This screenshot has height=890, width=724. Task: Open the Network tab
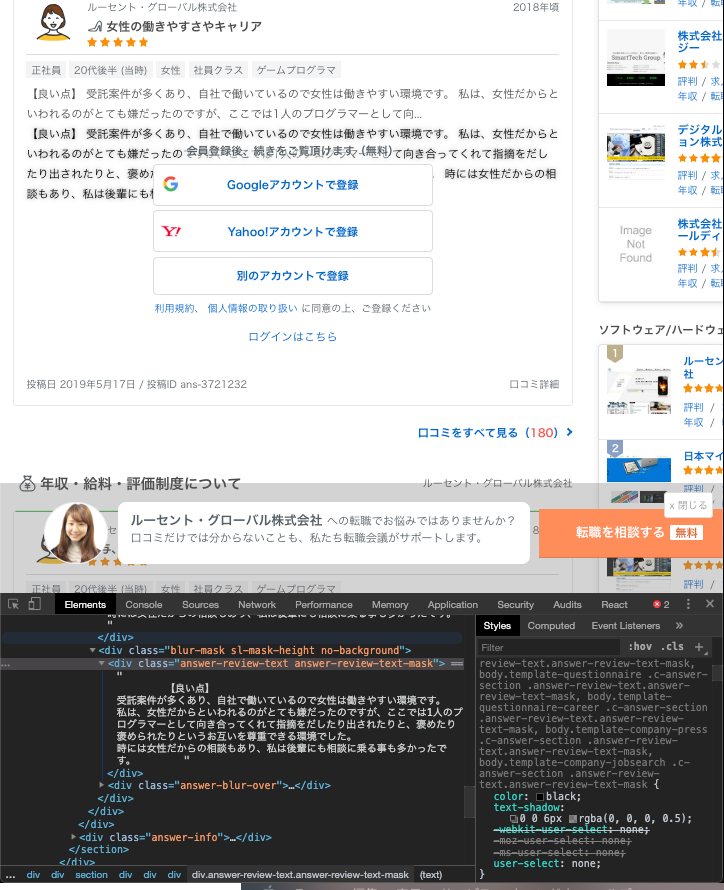coord(257,604)
